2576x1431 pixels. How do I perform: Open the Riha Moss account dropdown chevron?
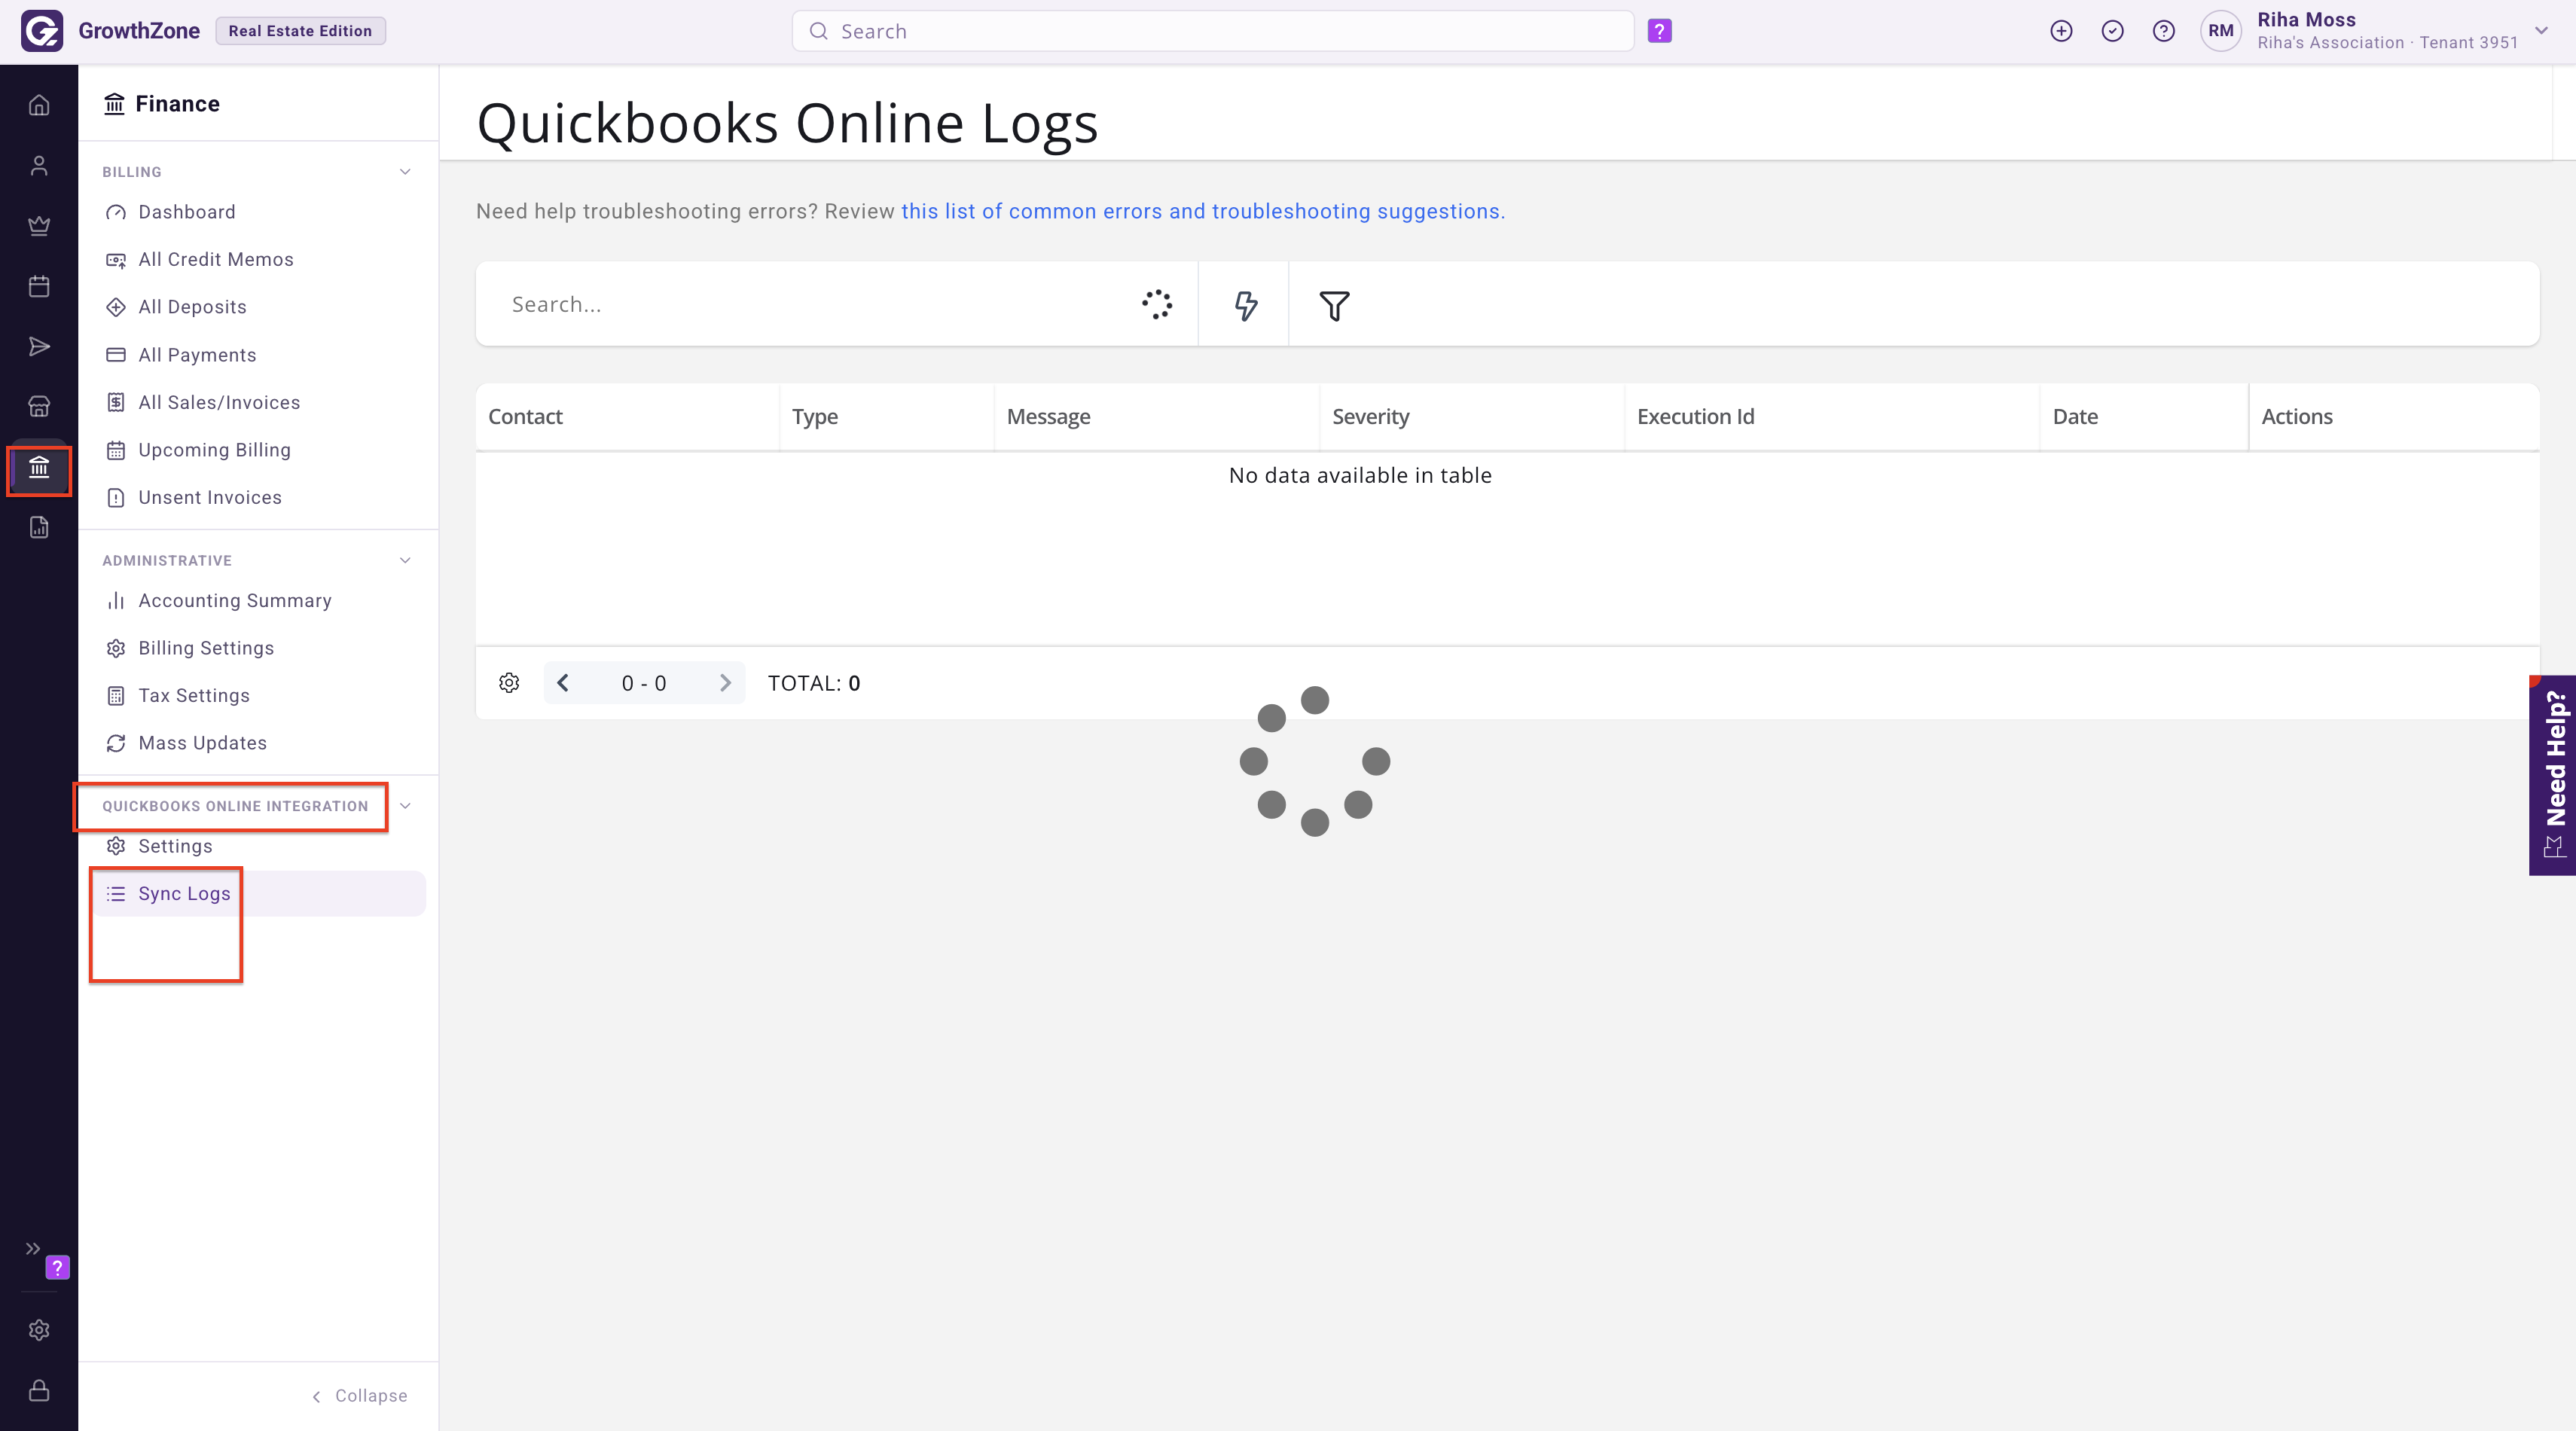pyautogui.click(x=2541, y=31)
